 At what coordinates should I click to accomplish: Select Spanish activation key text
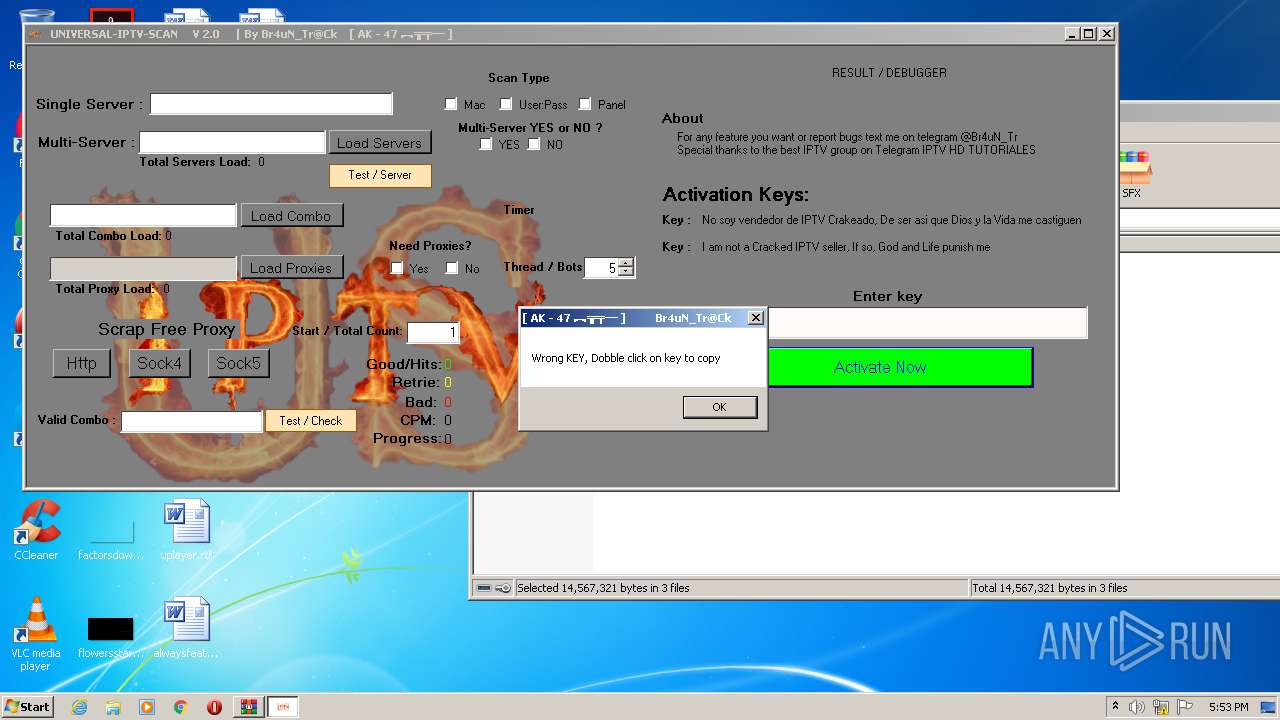tap(891, 220)
